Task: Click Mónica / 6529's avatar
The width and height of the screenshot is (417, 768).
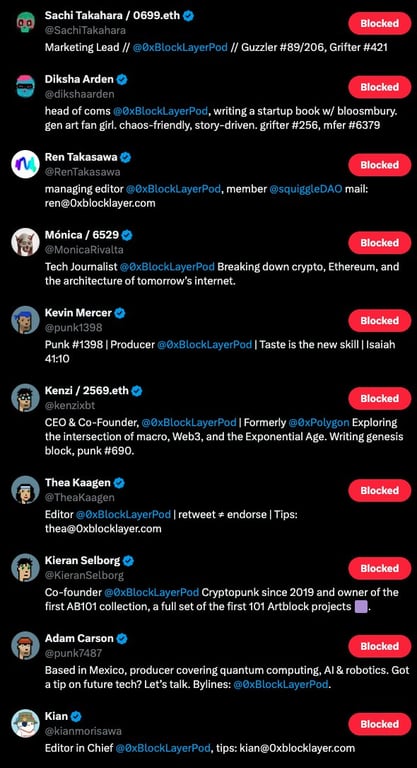Action: (x=25, y=242)
